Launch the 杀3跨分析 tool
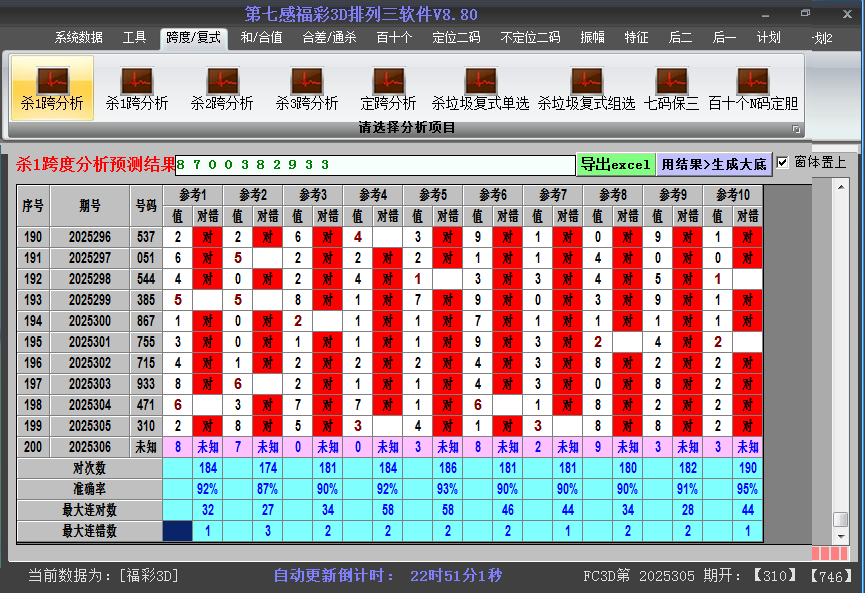 coord(307,87)
